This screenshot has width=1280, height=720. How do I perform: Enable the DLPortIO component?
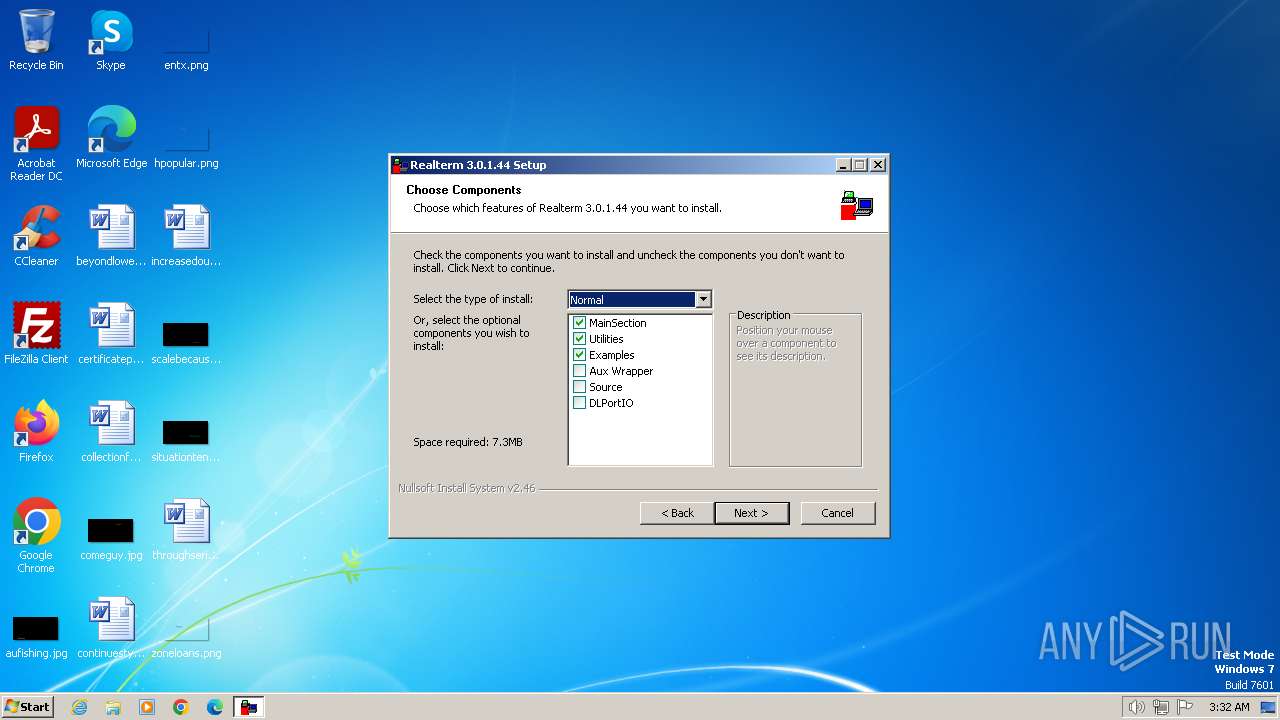click(x=579, y=403)
